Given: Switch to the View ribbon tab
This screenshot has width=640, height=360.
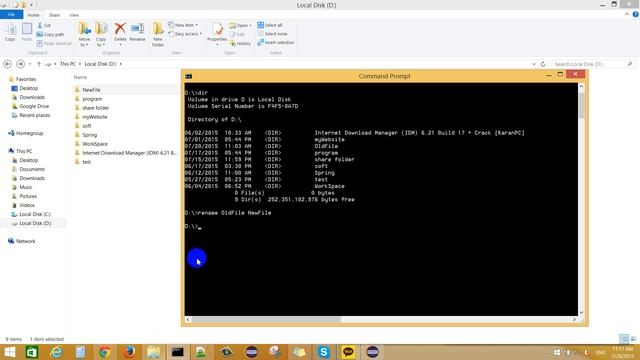Looking at the screenshot, I should coord(74,15).
